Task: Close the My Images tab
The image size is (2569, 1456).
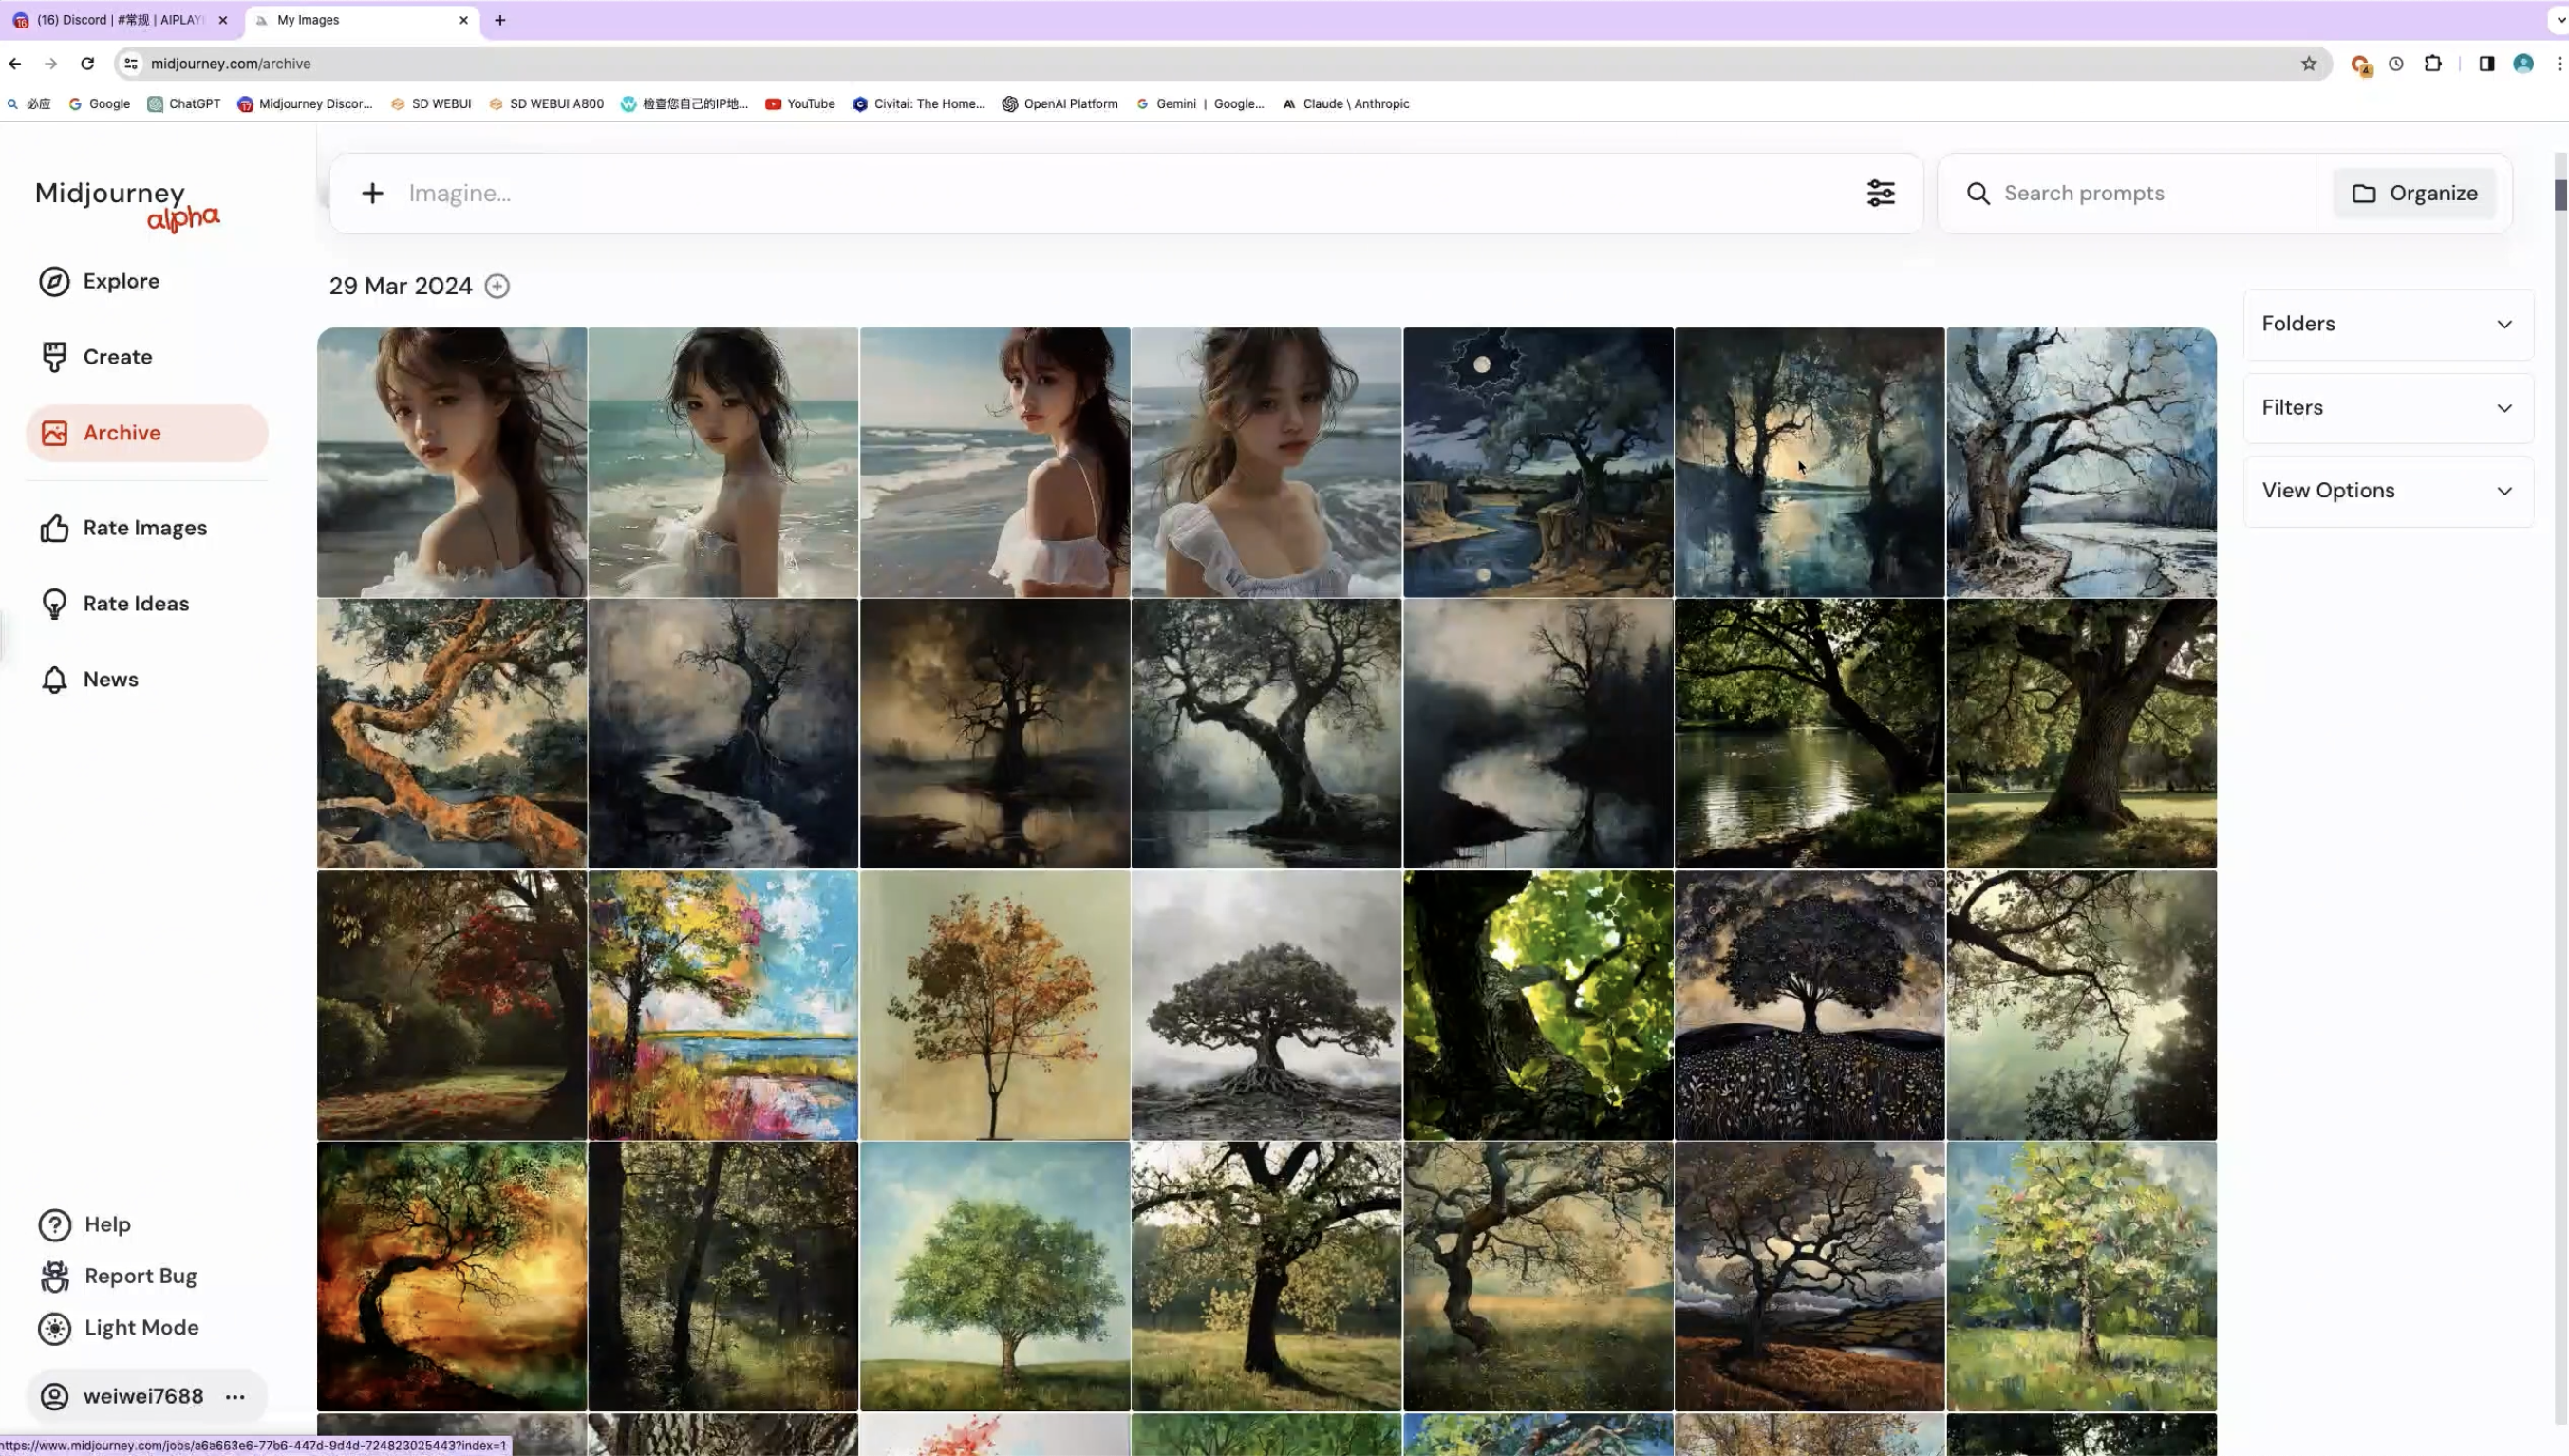Action: click(463, 20)
